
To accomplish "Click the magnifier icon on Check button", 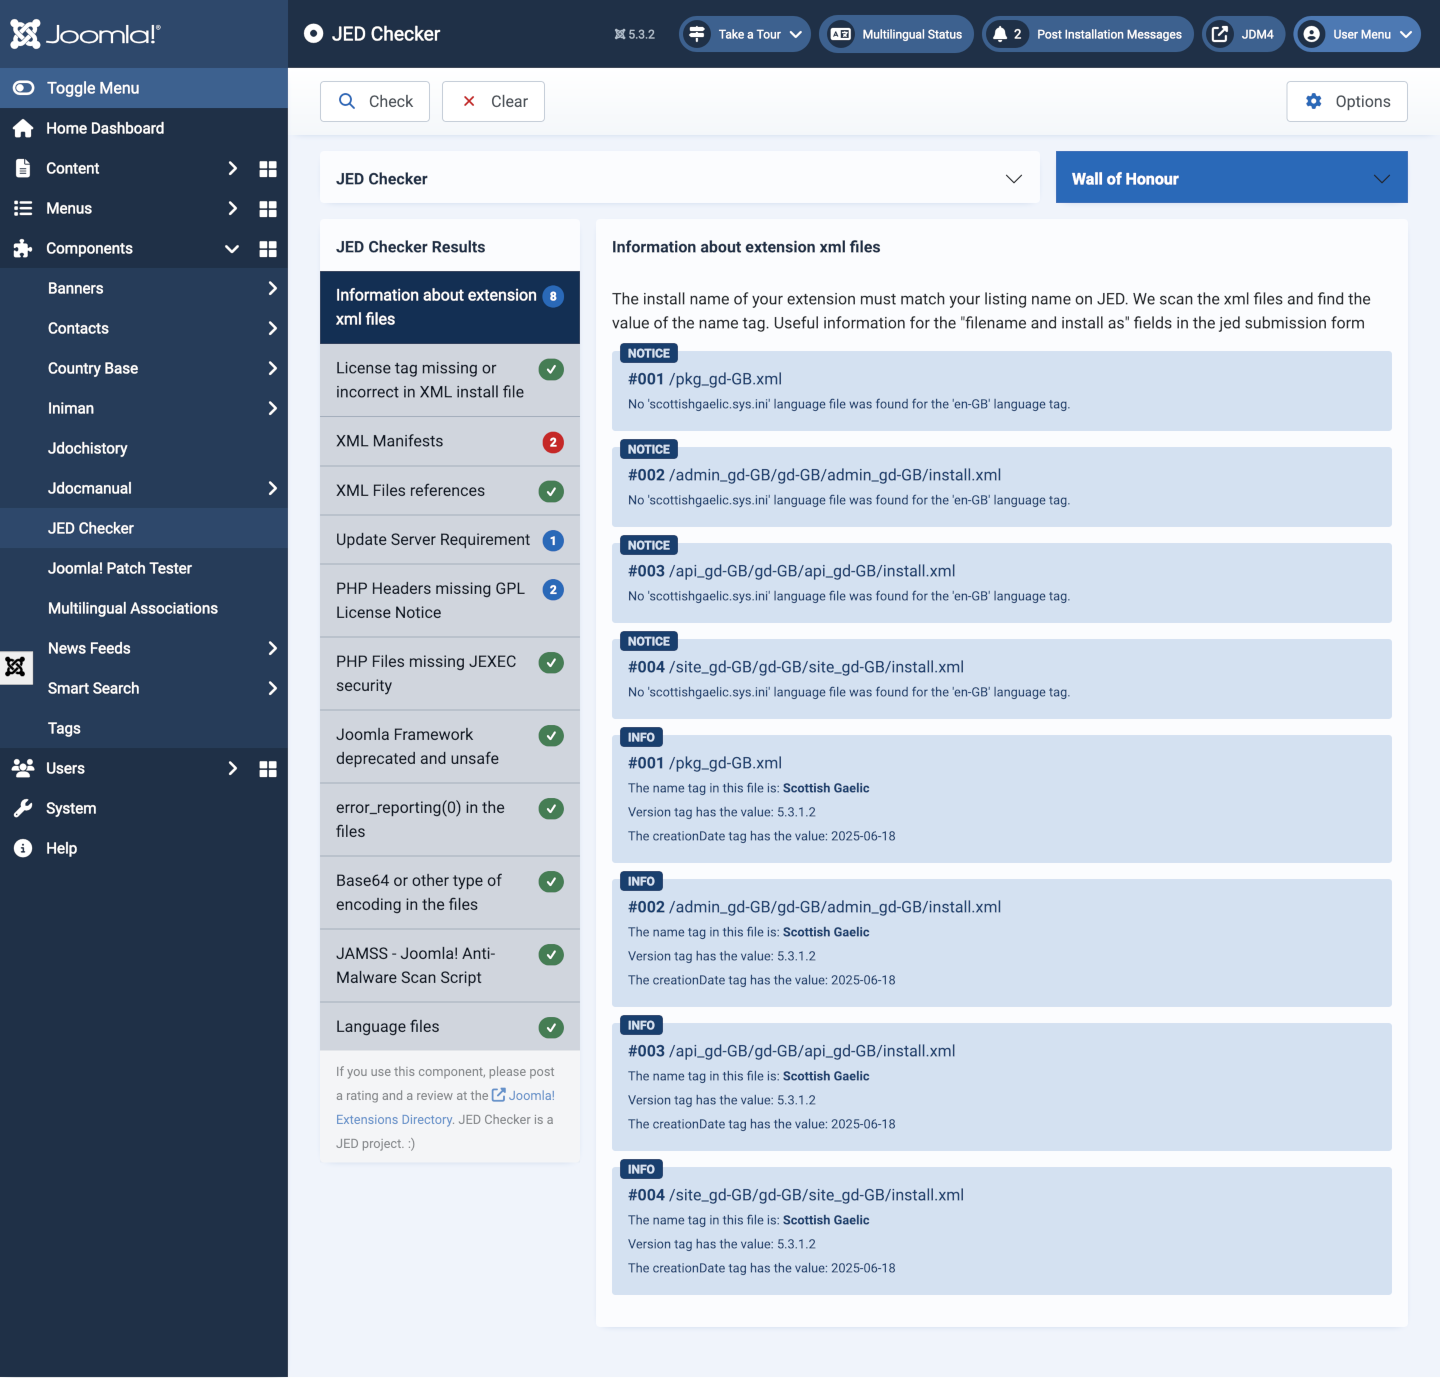I will coord(347,101).
